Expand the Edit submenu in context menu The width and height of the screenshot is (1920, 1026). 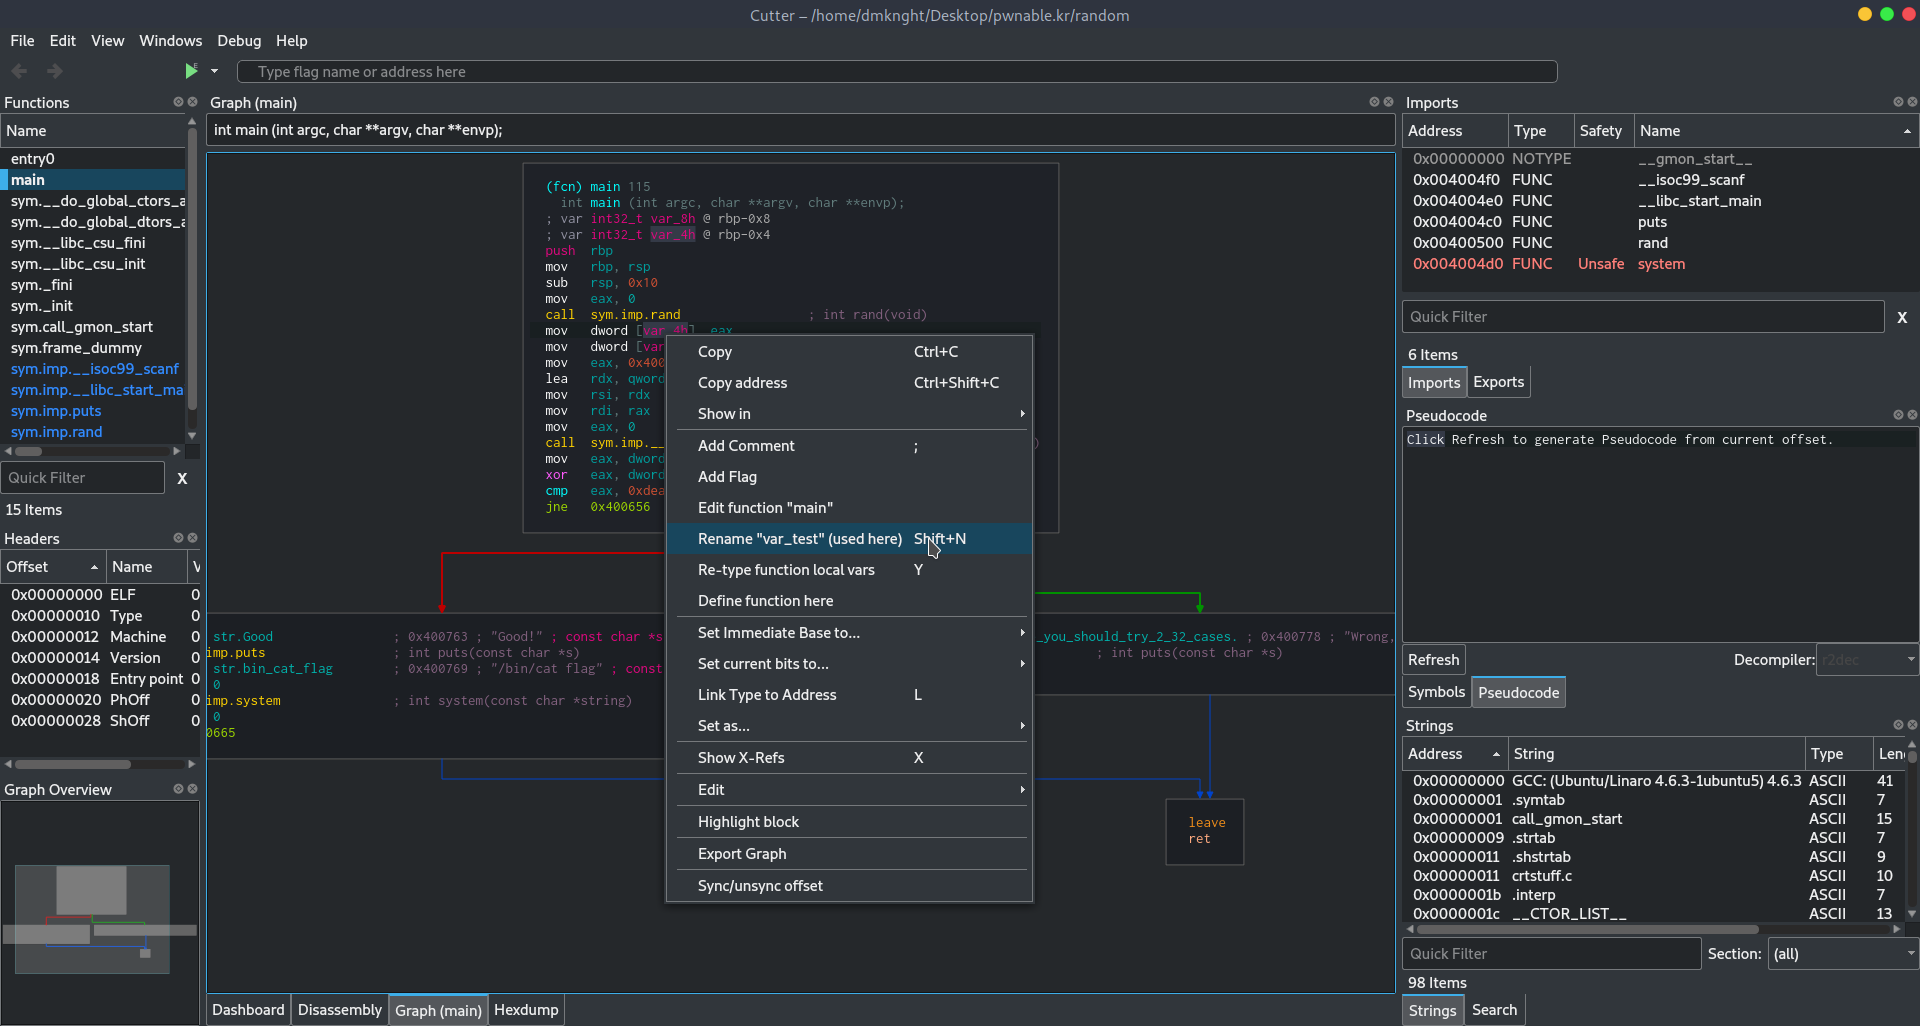849,790
